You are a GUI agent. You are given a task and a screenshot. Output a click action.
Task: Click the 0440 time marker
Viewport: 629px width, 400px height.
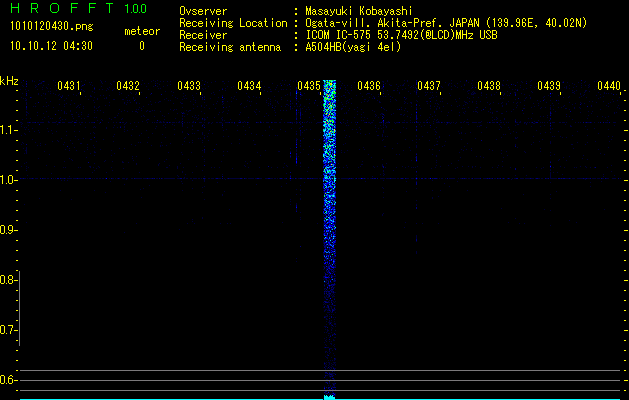coord(609,85)
